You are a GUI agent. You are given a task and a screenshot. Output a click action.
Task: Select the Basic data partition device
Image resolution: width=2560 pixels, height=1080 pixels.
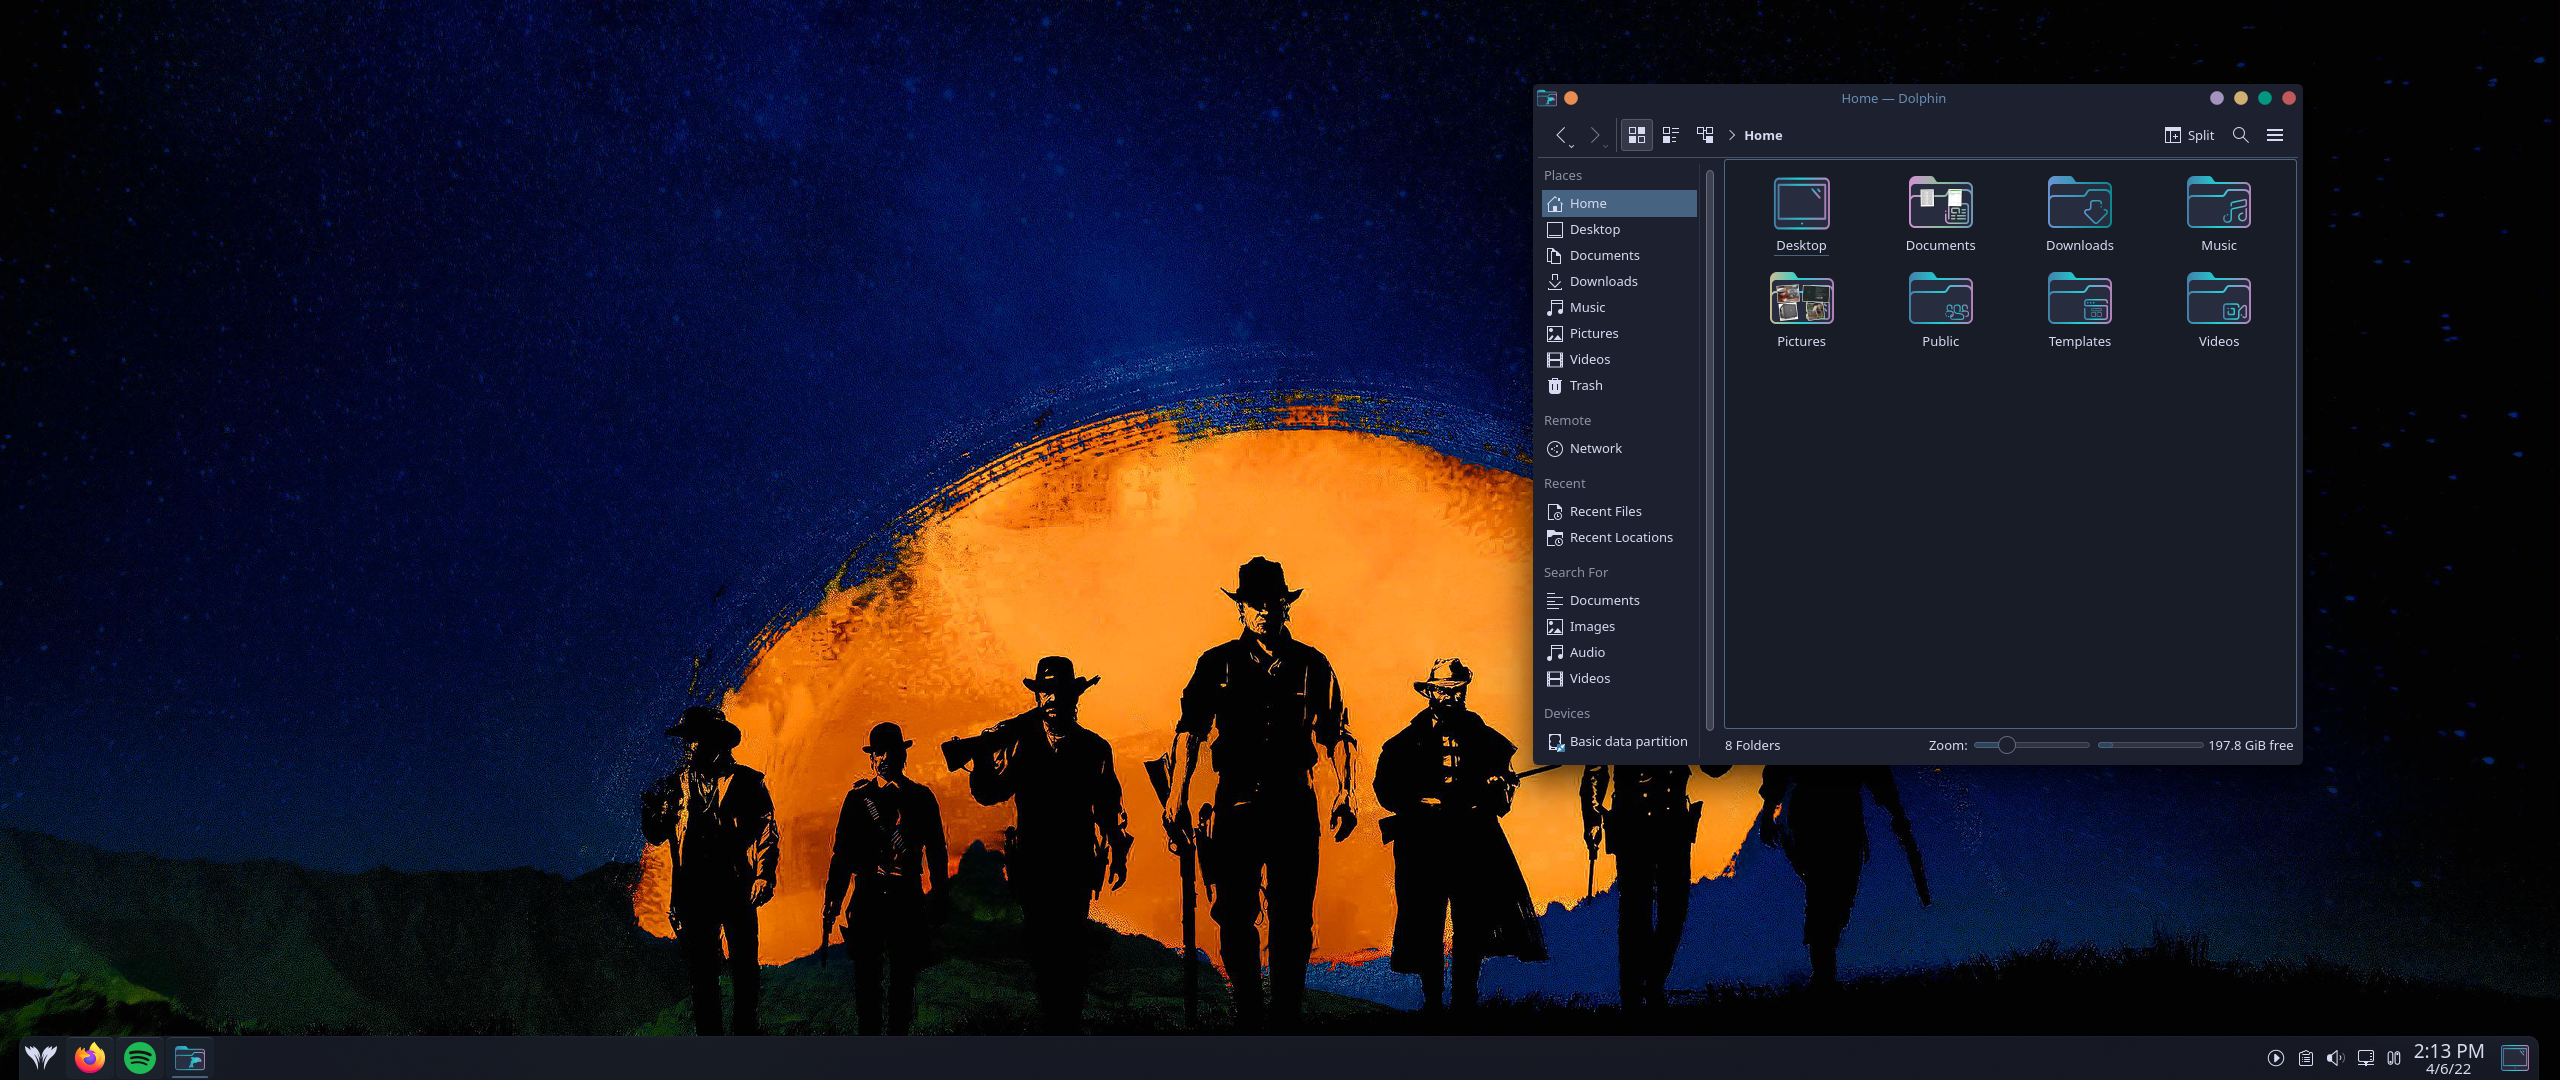coord(1627,741)
